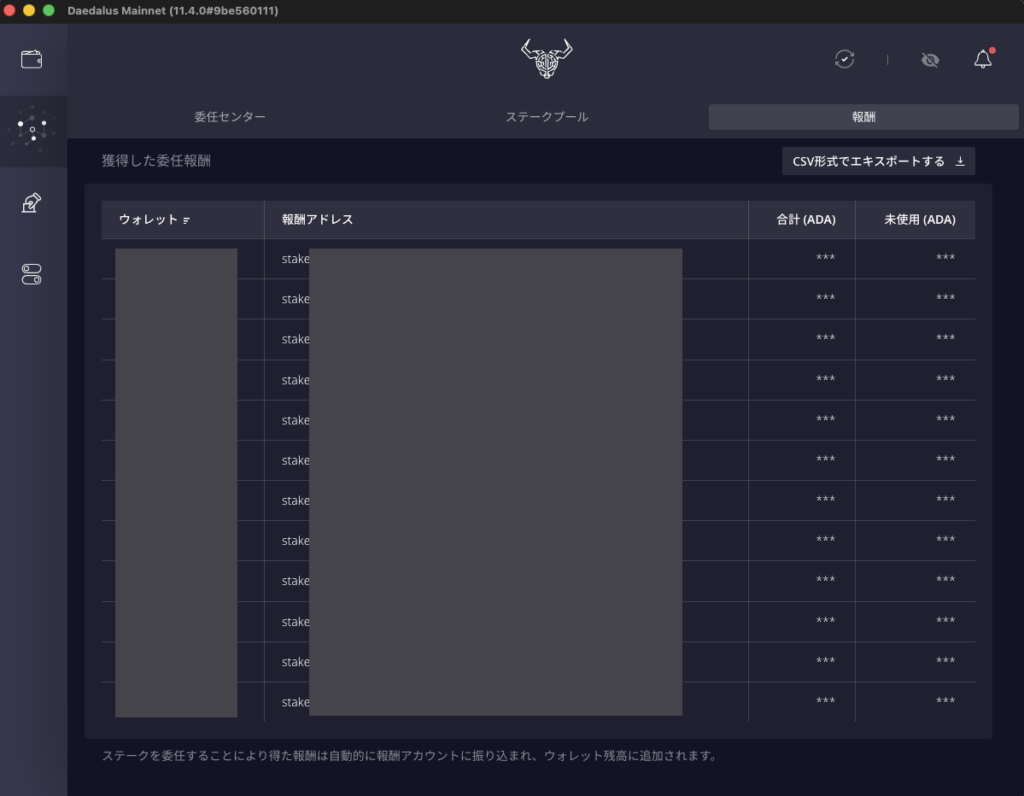Open the notifications bell

point(983,59)
